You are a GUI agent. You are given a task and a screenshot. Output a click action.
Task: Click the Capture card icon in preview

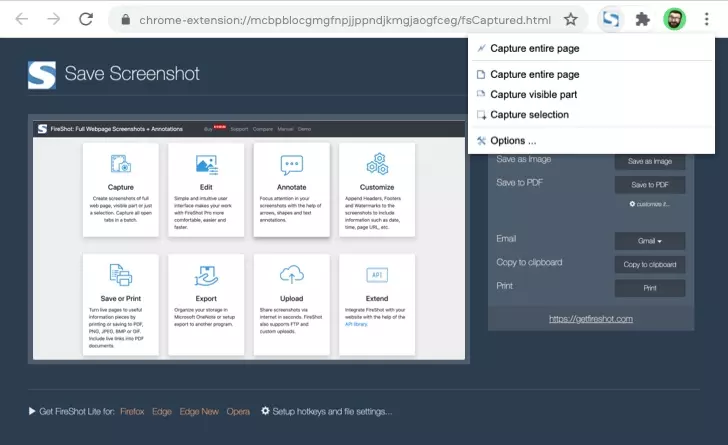coord(121,164)
